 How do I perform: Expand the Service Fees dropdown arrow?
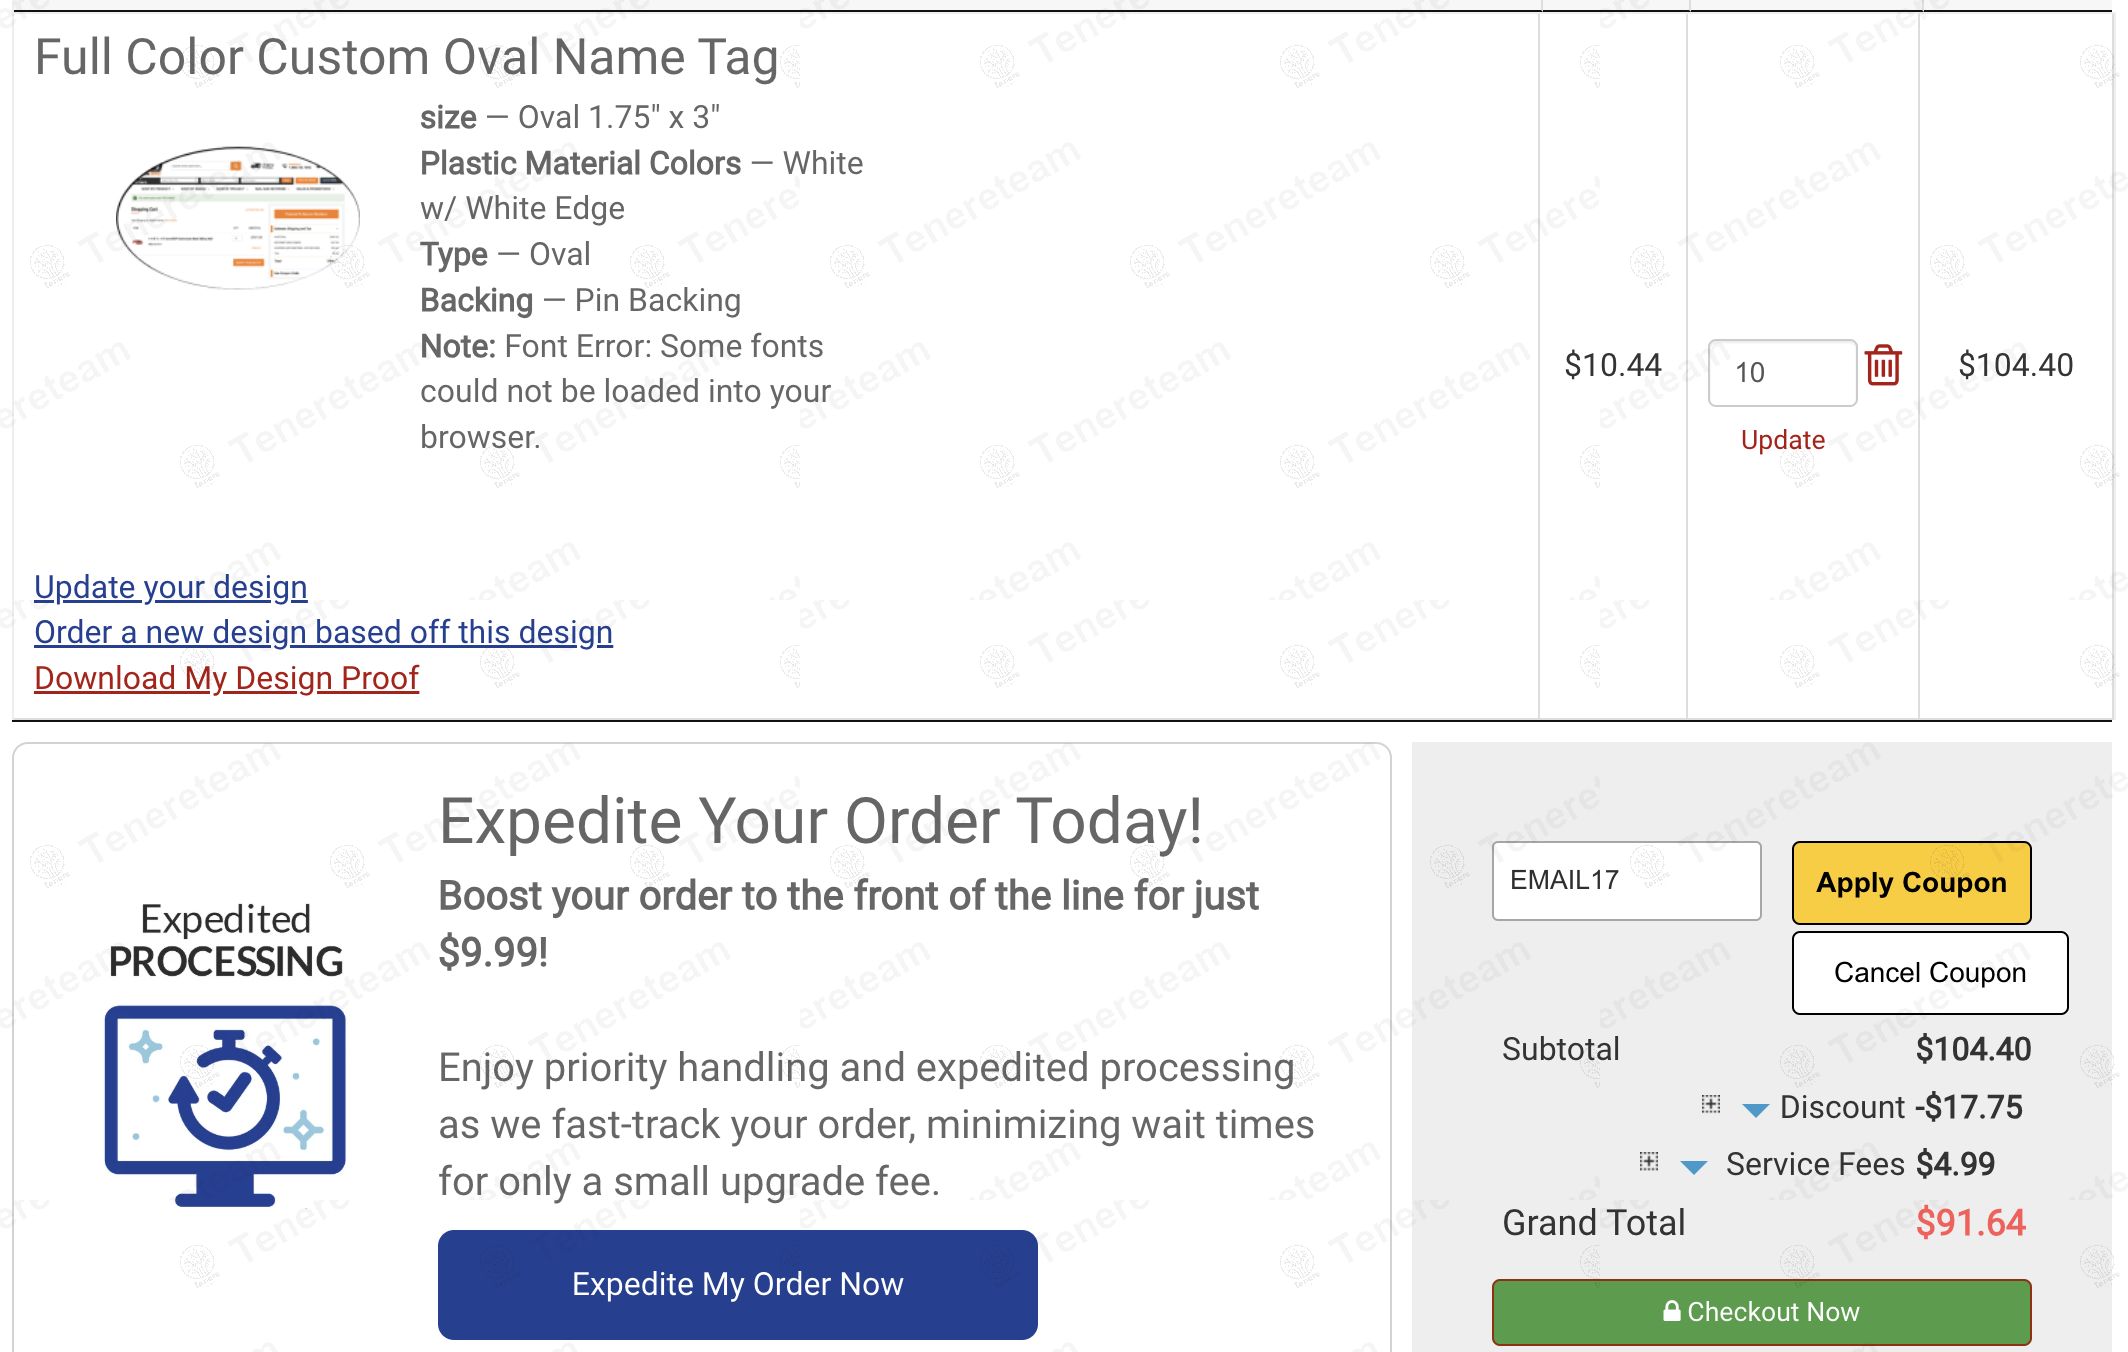tap(1693, 1167)
